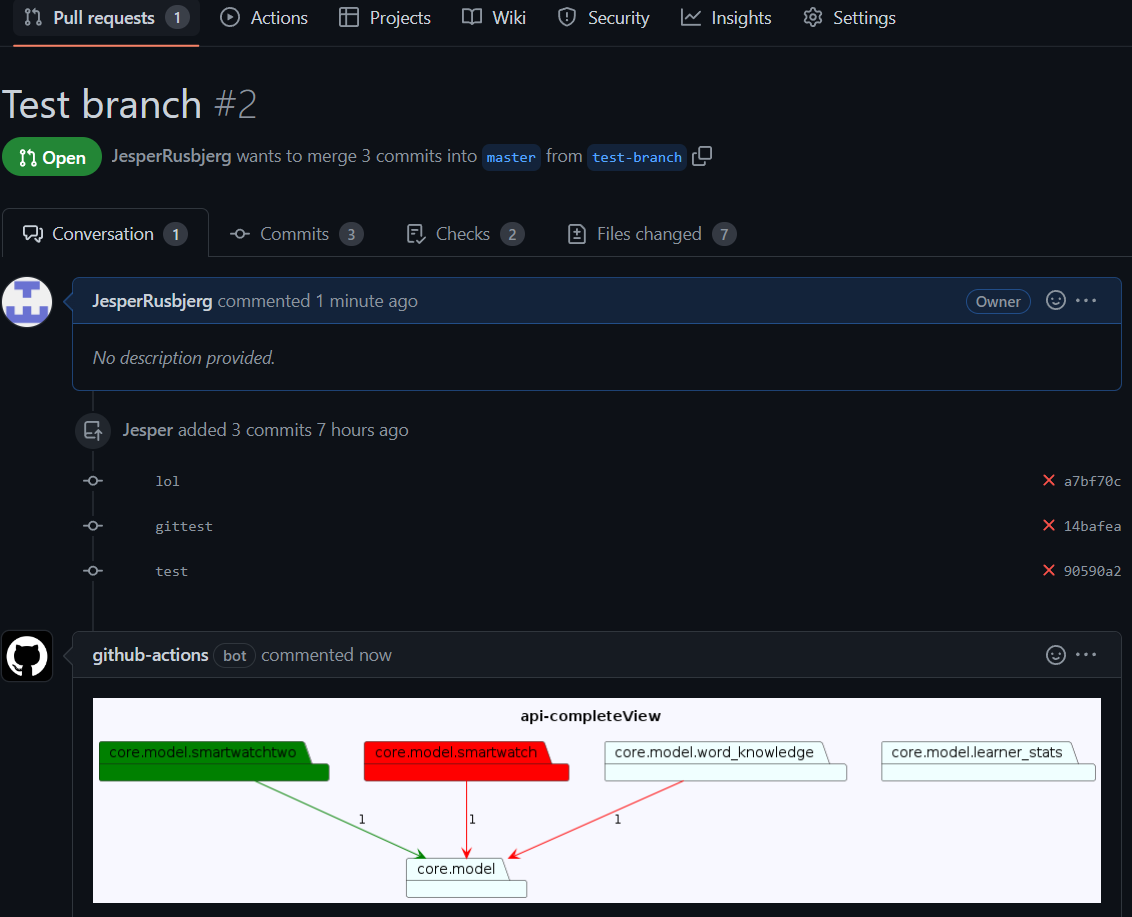
Task: Click the red X failure status beside a7bf70c
Action: [x=1048, y=480]
